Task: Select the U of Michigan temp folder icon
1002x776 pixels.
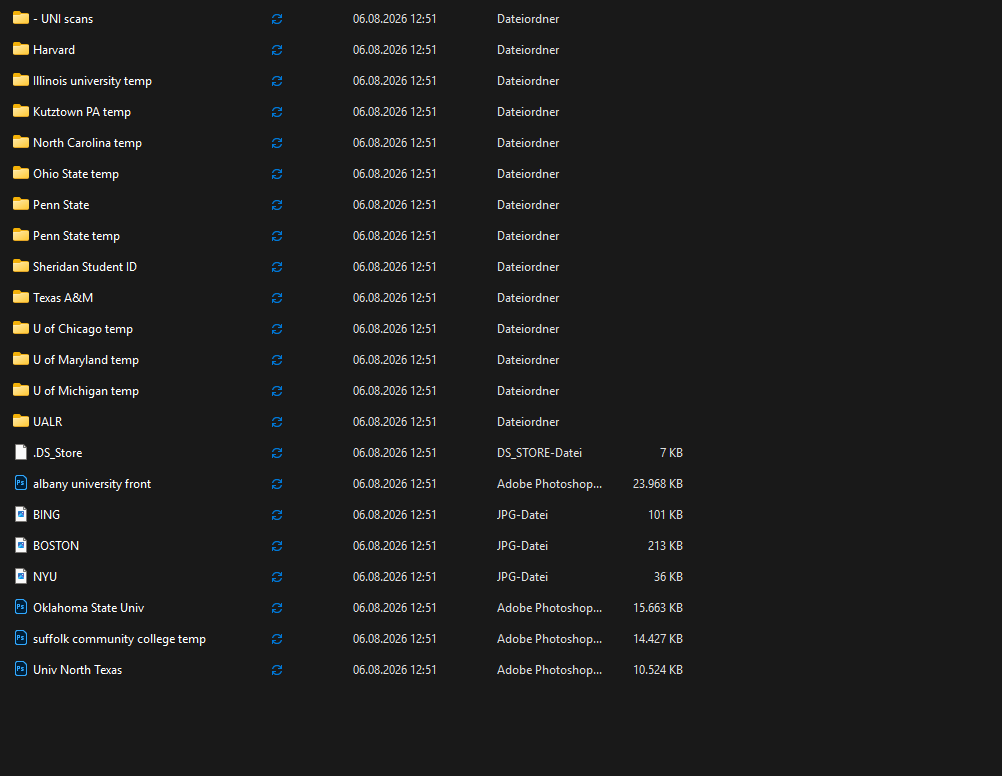Action: point(20,390)
